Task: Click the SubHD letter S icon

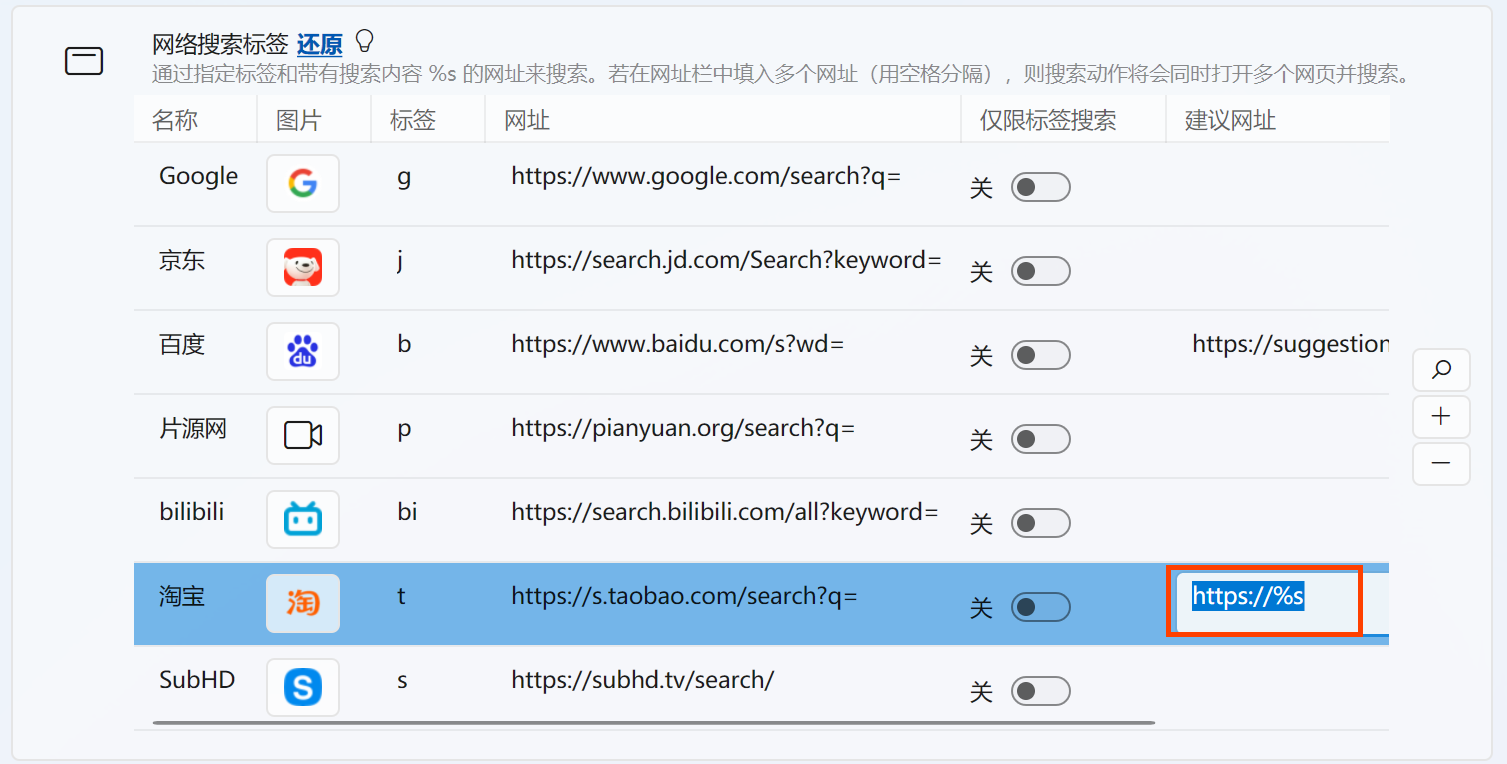Action: [302, 687]
